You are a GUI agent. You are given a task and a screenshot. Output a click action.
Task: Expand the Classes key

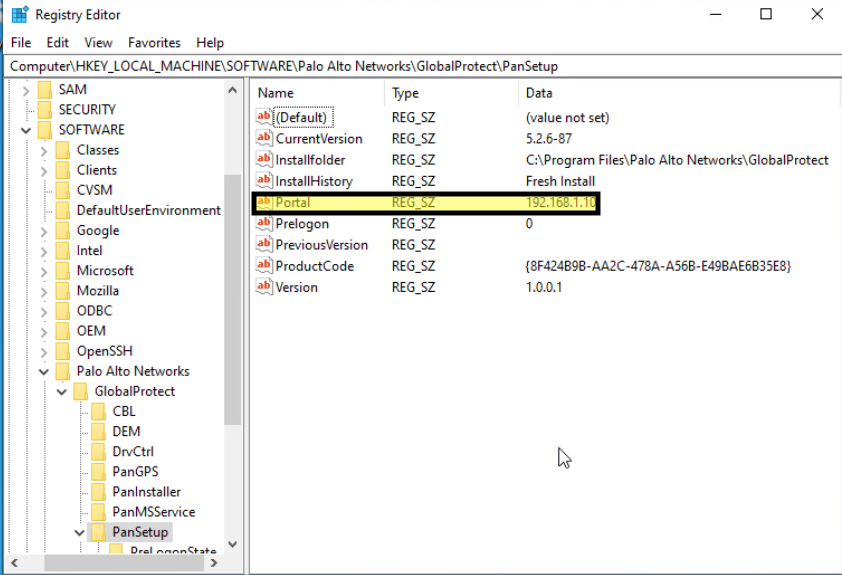pos(43,151)
